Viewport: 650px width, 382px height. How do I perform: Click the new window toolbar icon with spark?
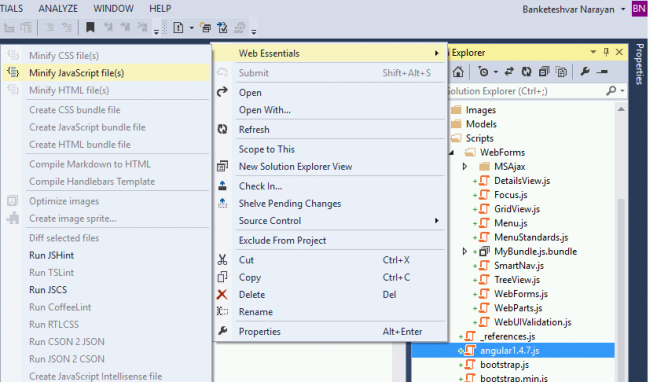205,28
